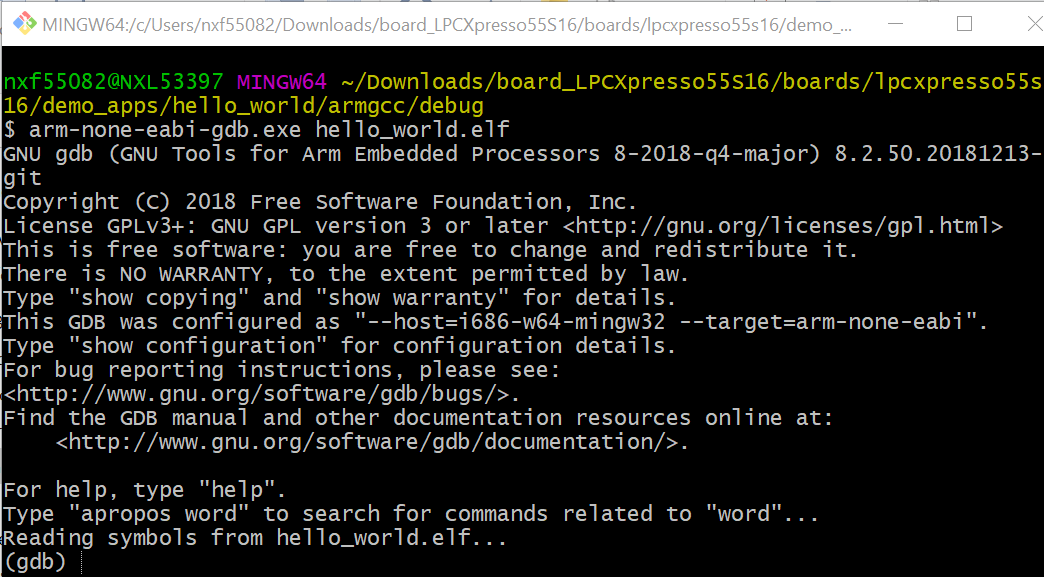Click the yellow armgcc/debug directory path
The height and width of the screenshot is (577, 1044).
pos(245,106)
